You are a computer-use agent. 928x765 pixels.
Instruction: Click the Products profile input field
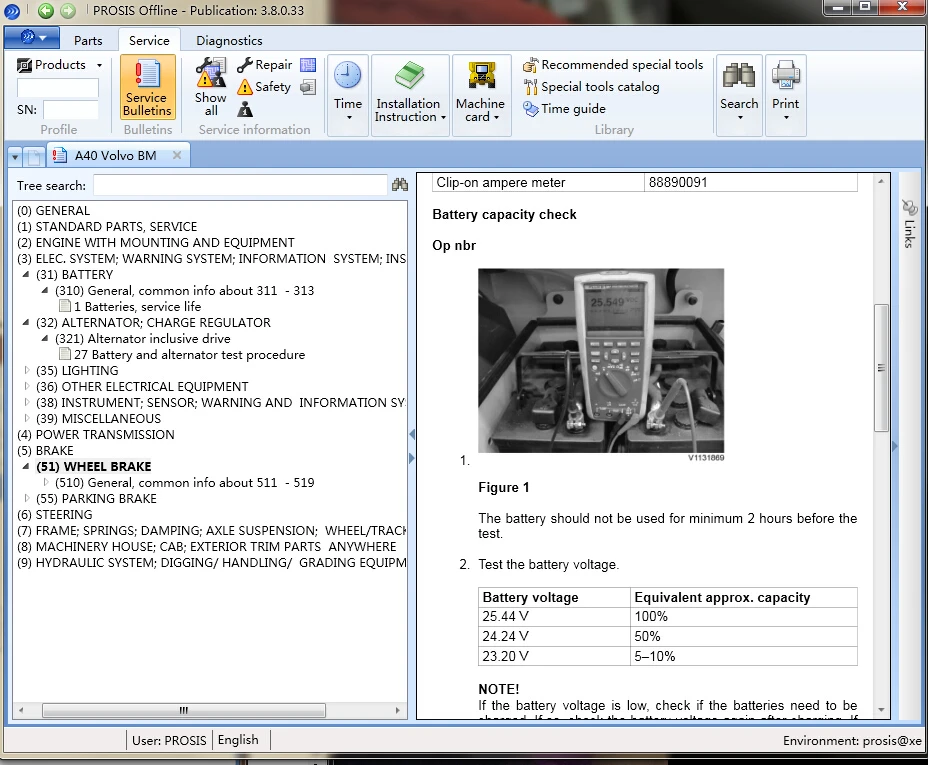click(57, 88)
